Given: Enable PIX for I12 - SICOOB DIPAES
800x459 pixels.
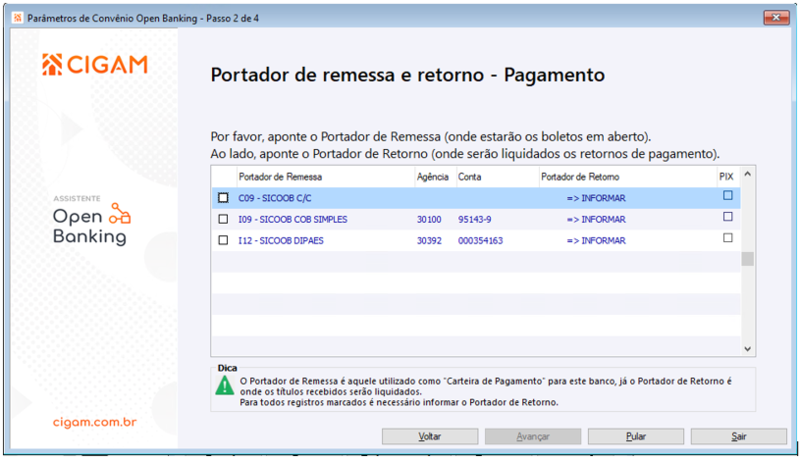Looking at the screenshot, I should coord(728,238).
